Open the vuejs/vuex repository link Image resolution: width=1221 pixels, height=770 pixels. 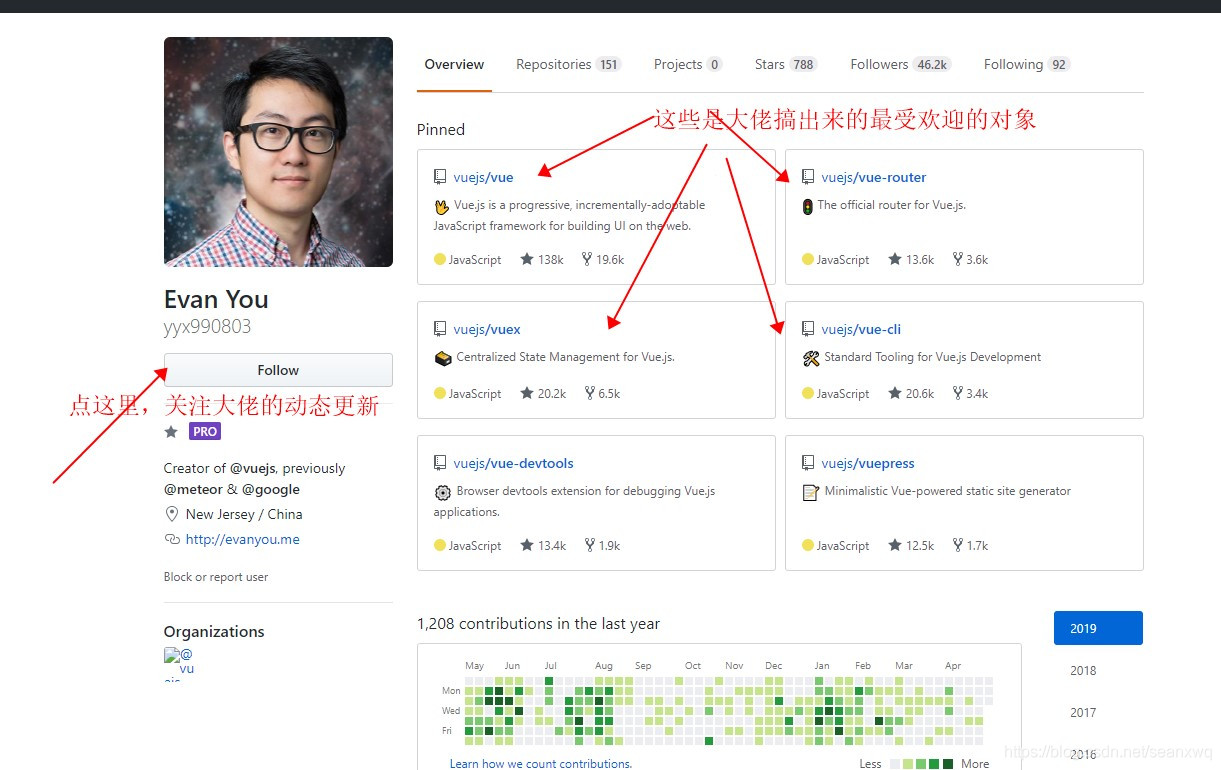(487, 329)
